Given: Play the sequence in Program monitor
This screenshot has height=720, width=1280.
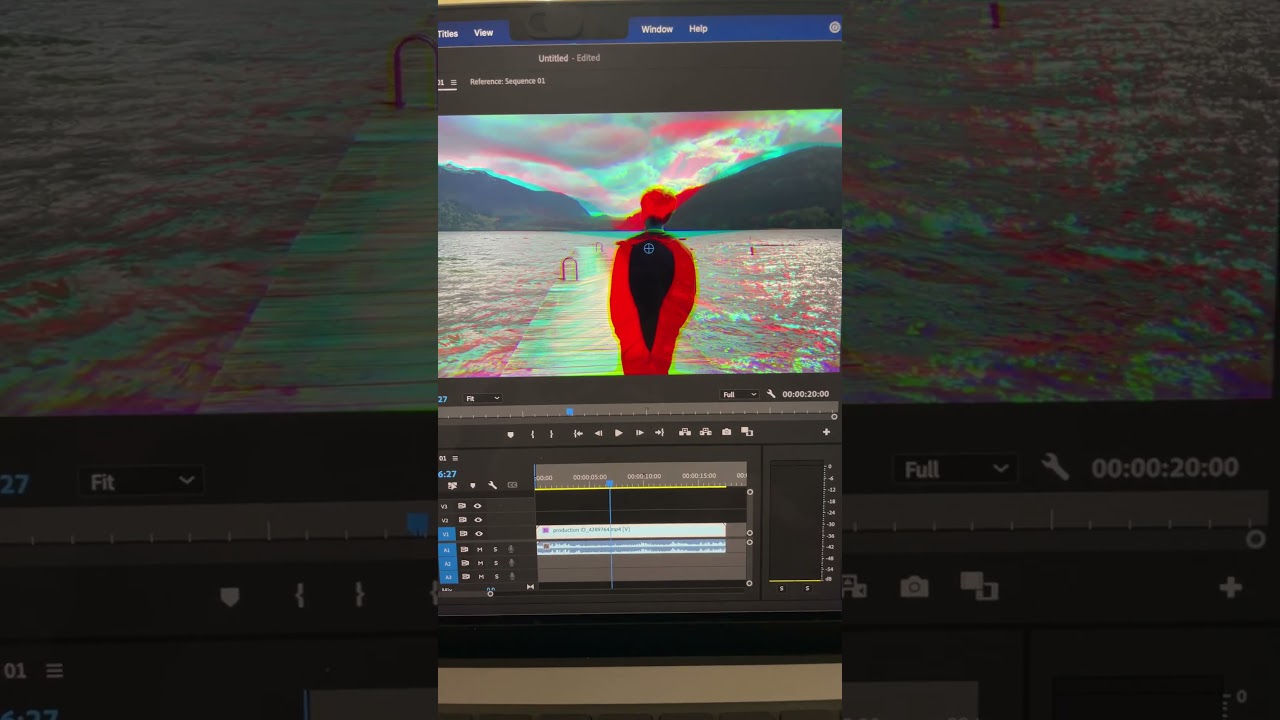Looking at the screenshot, I should click(618, 433).
